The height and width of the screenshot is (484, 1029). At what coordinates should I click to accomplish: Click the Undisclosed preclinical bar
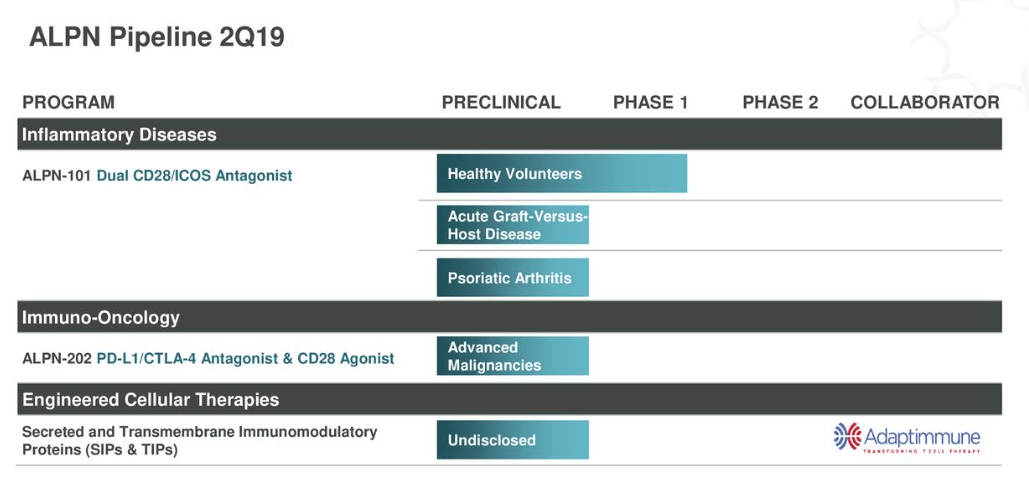[x=512, y=440]
